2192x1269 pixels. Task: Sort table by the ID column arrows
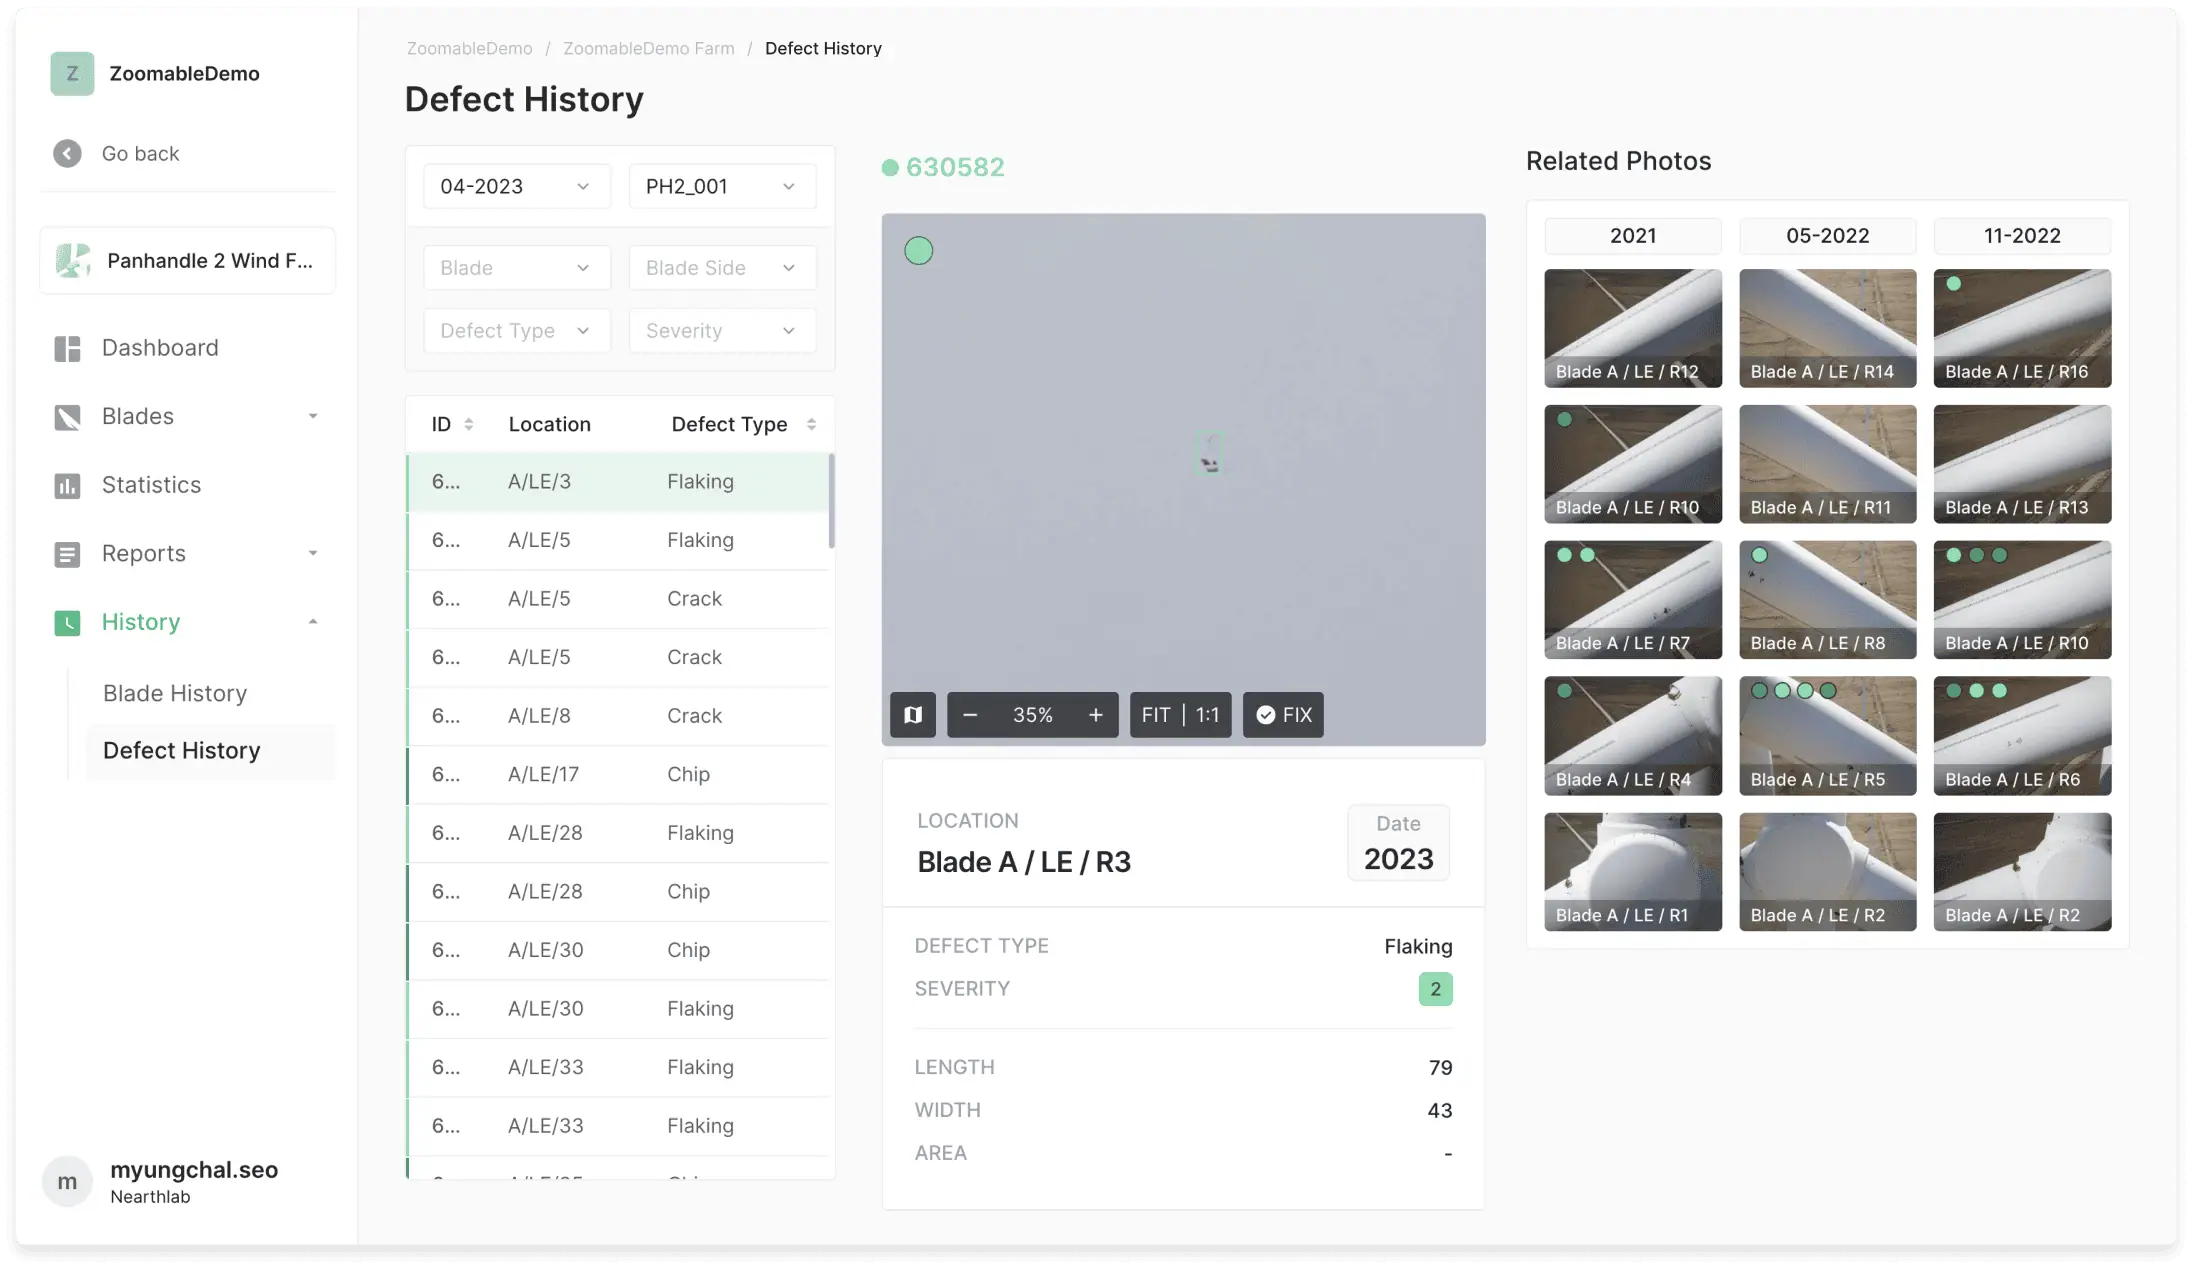468,424
